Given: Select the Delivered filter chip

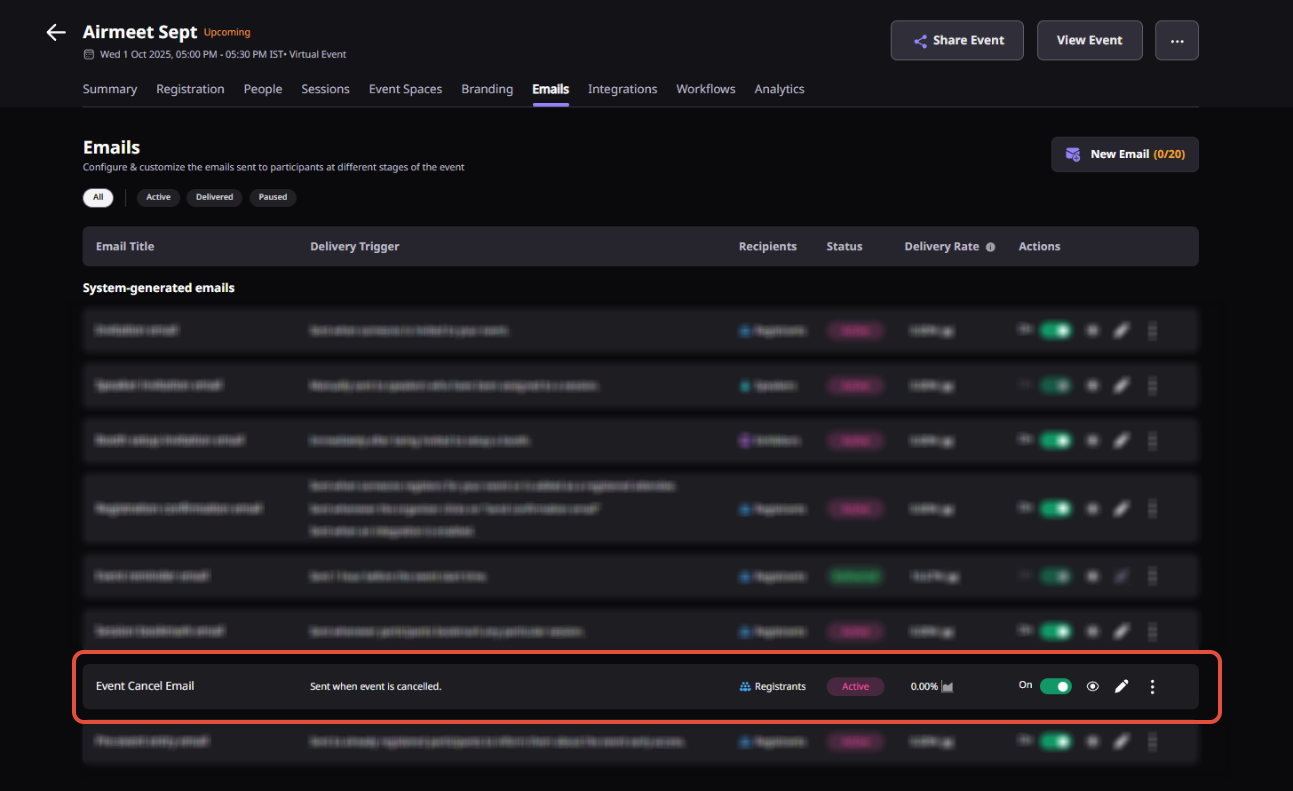Looking at the screenshot, I should pyautogui.click(x=214, y=197).
